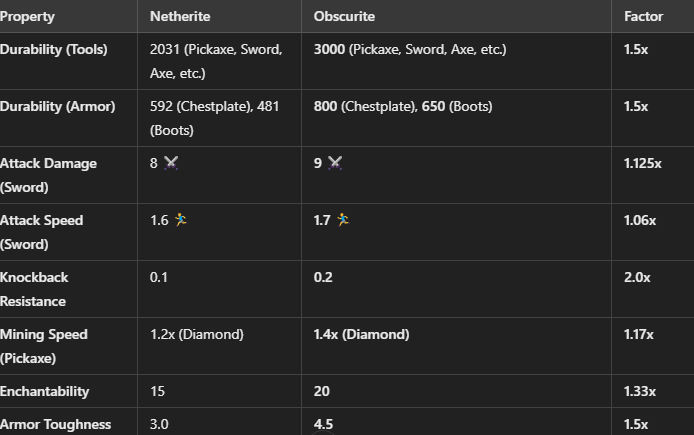Click the Durability (Tools) row label
The image size is (694, 435).
click(54, 49)
